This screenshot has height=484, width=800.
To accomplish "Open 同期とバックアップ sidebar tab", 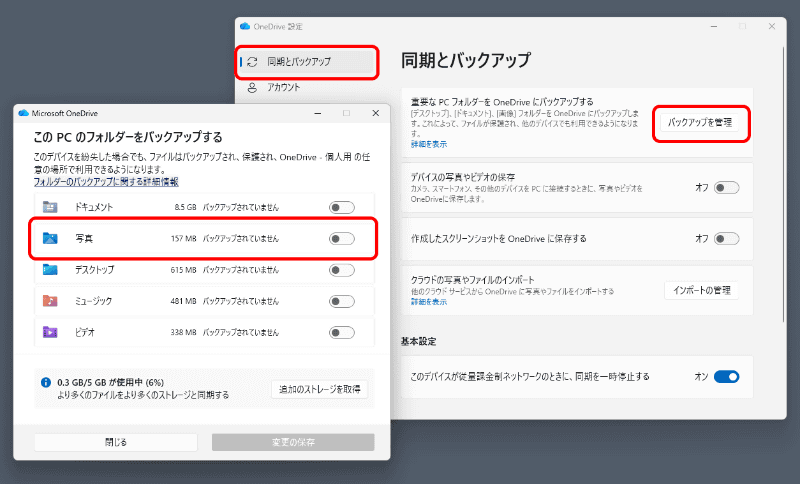I will coord(307,62).
